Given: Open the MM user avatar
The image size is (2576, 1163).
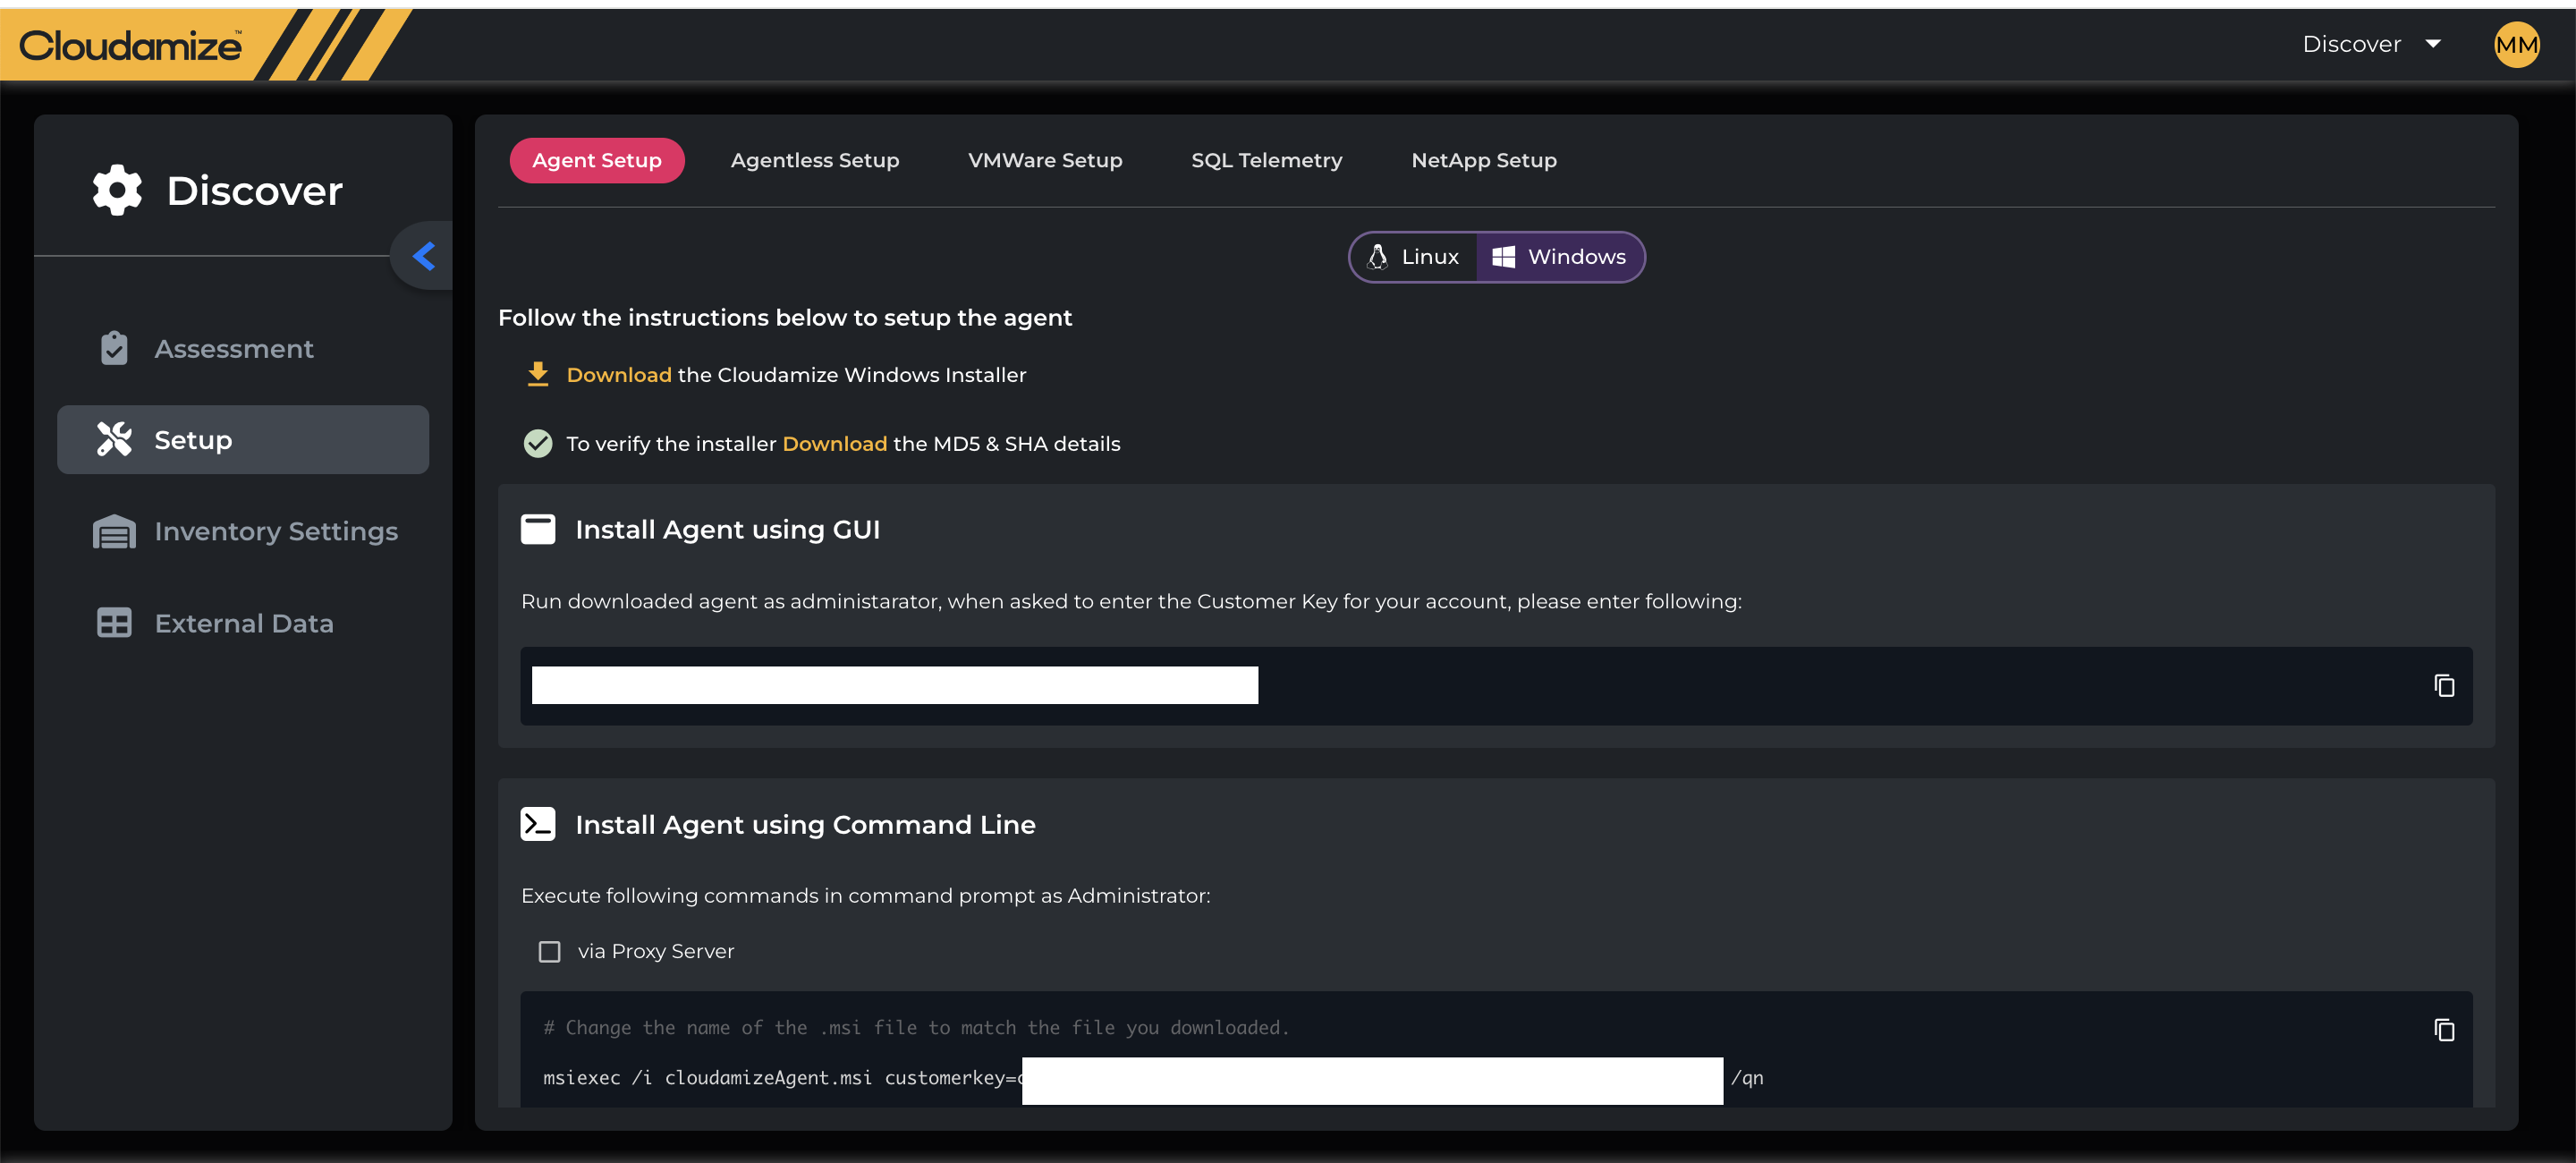Looking at the screenshot, I should click(2515, 45).
